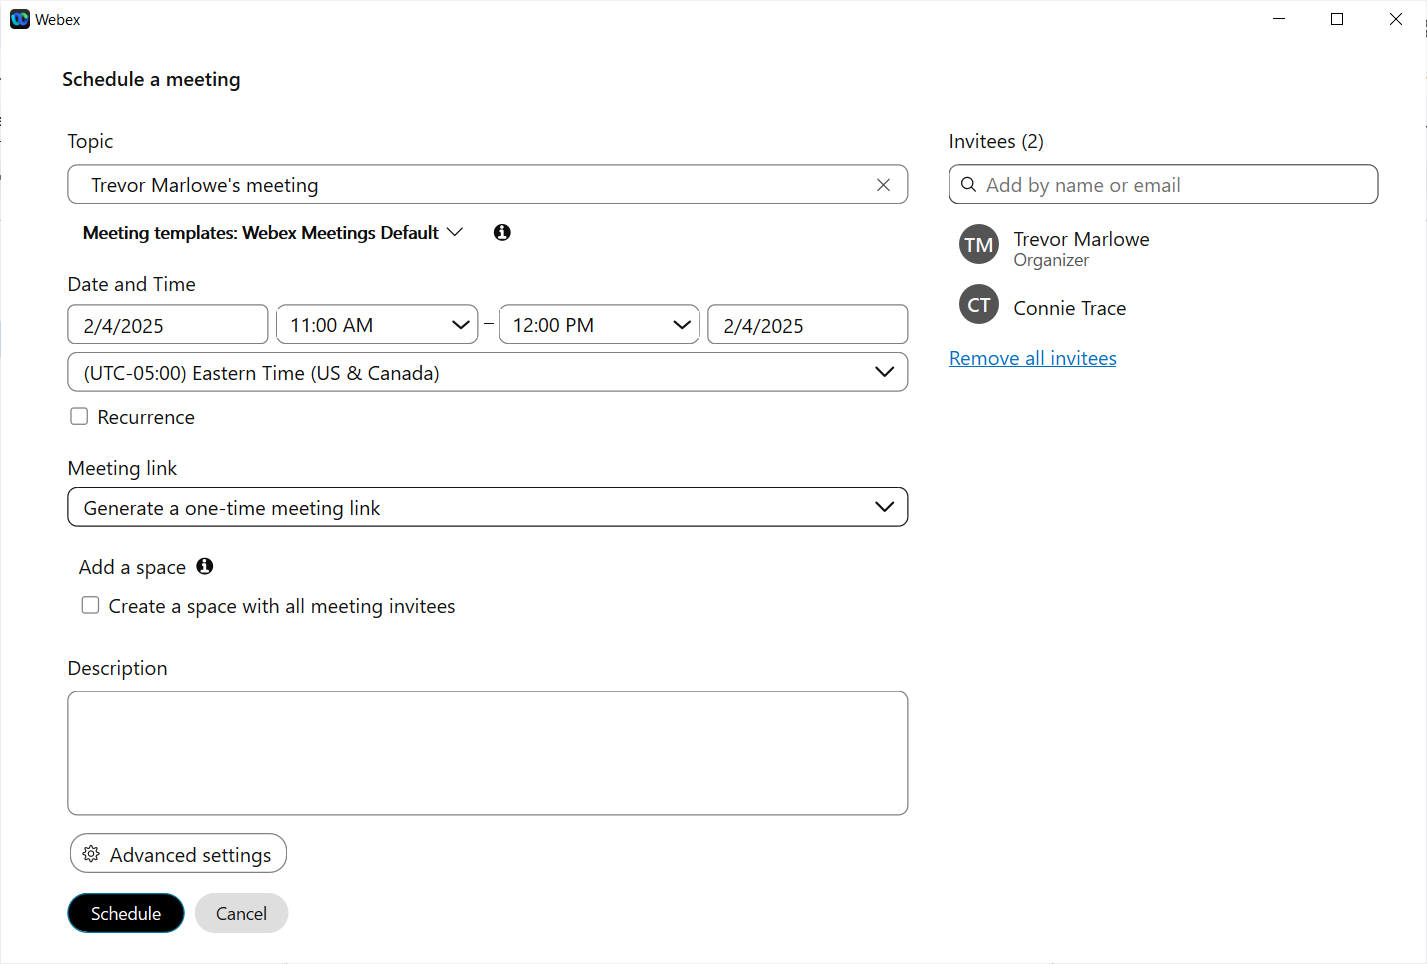
Task: Click the Add by name or email field
Action: coord(1163,184)
